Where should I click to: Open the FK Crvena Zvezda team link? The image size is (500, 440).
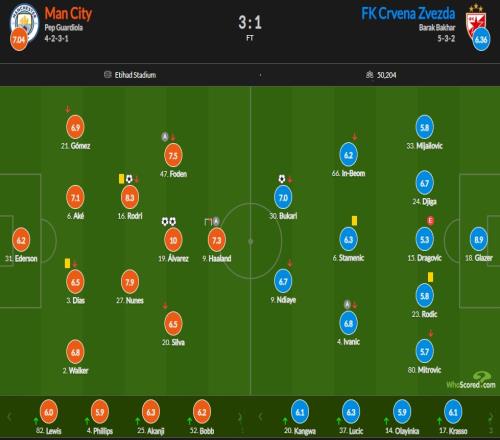click(x=408, y=14)
